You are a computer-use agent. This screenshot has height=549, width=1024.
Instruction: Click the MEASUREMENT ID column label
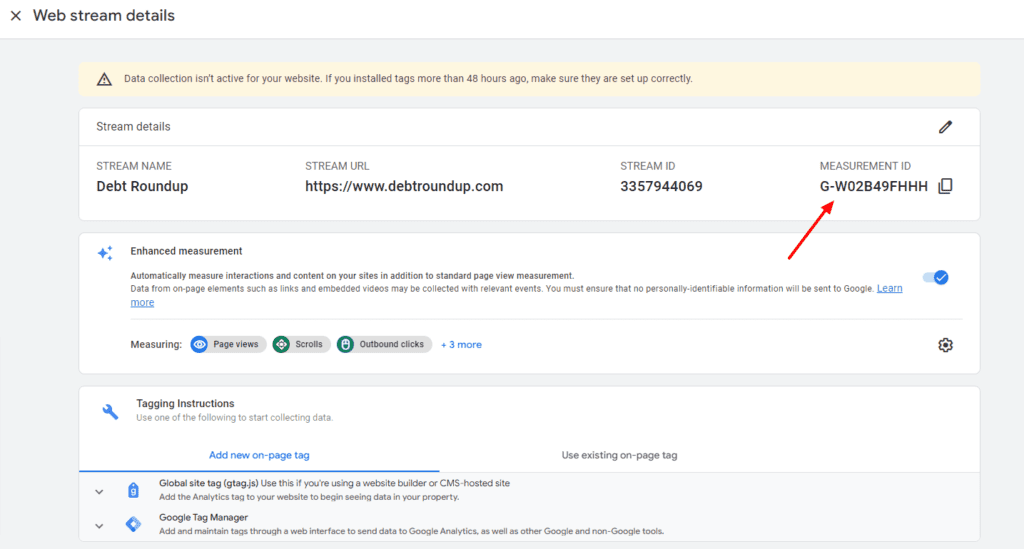tap(865, 166)
